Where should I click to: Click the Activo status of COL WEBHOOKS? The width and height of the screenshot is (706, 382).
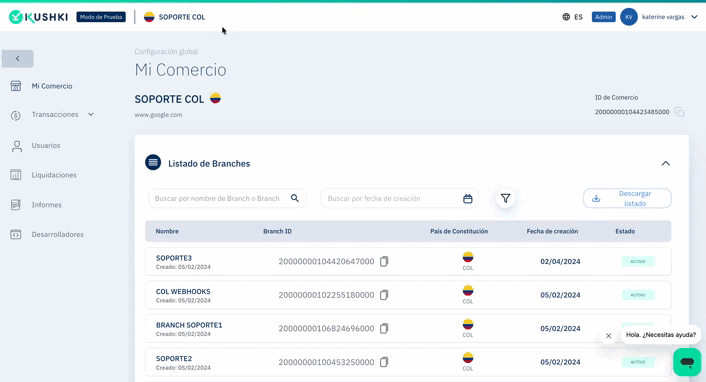click(x=638, y=295)
